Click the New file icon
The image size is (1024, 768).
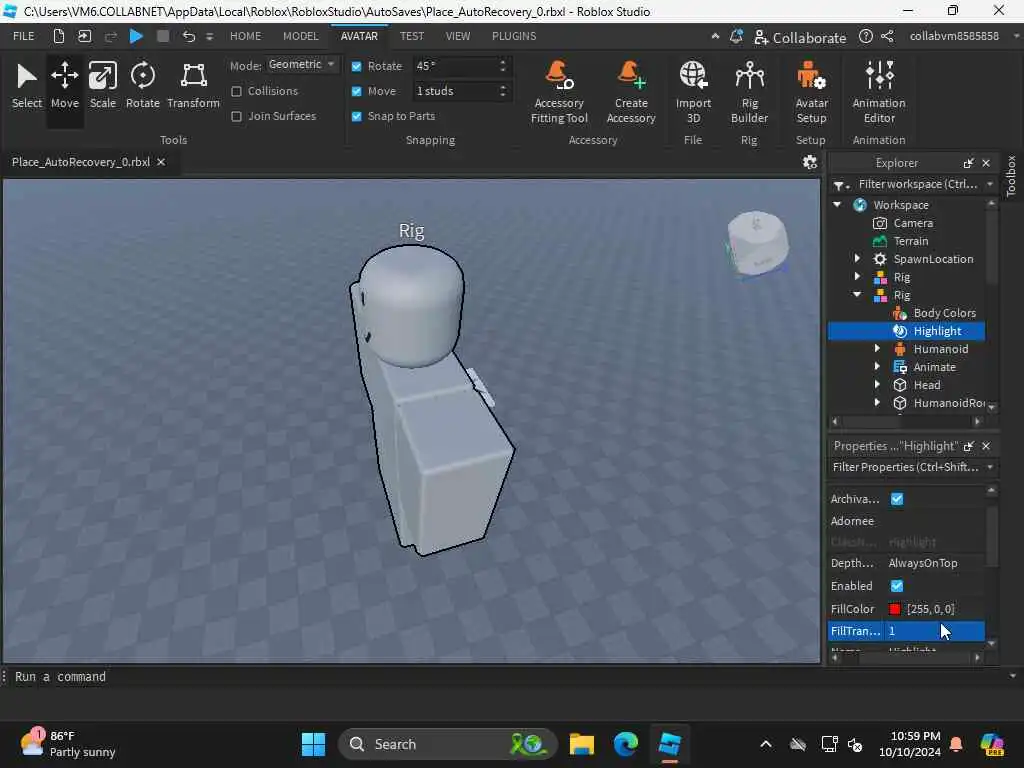(x=59, y=36)
